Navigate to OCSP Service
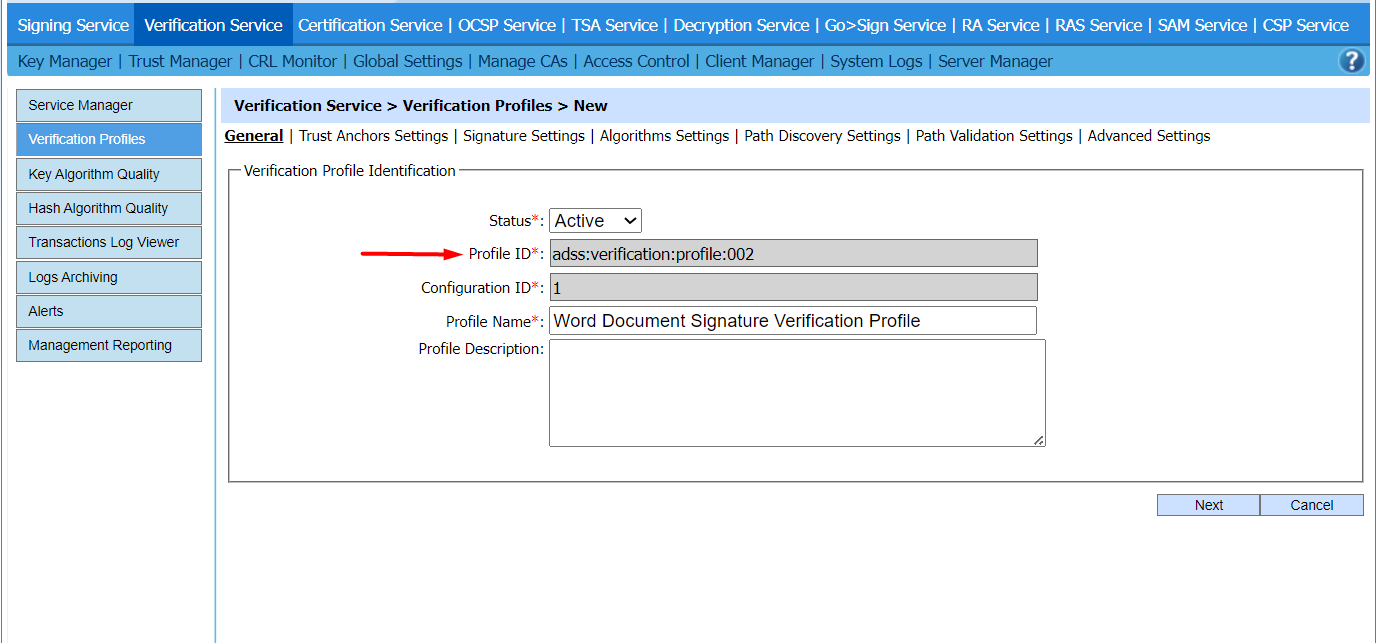 click(506, 25)
